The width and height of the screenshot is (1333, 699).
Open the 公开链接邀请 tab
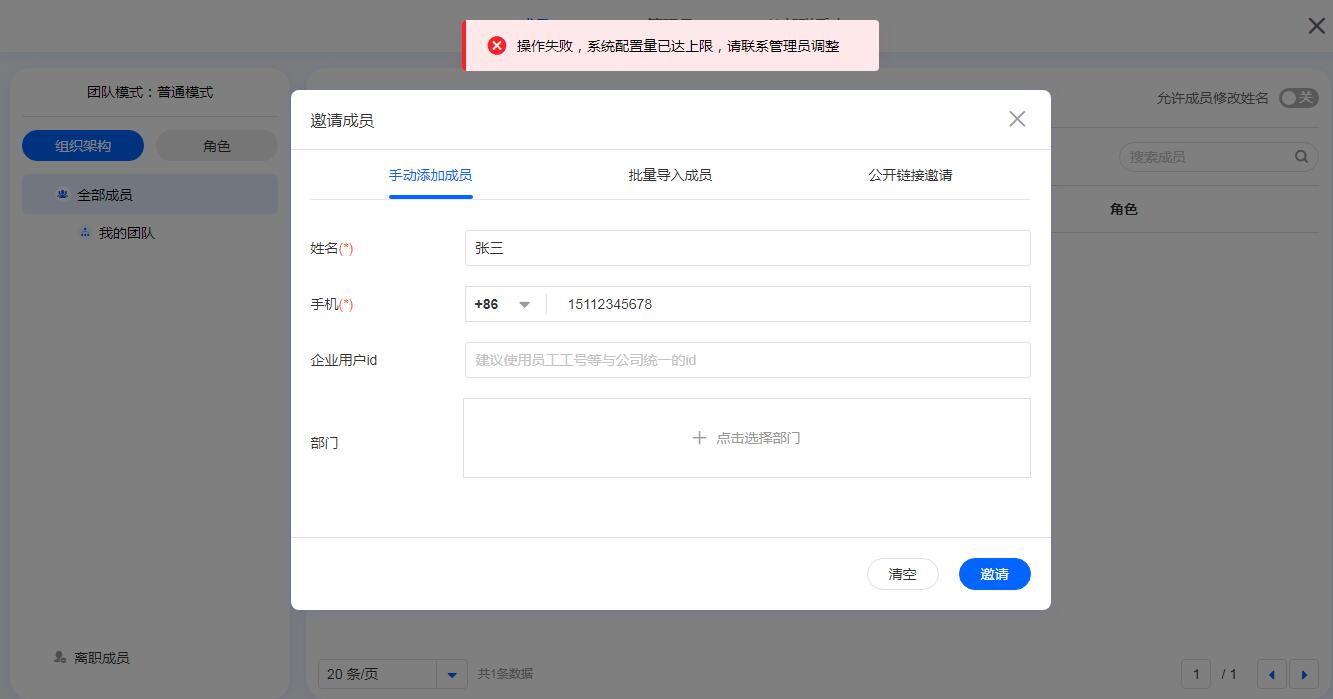910,174
